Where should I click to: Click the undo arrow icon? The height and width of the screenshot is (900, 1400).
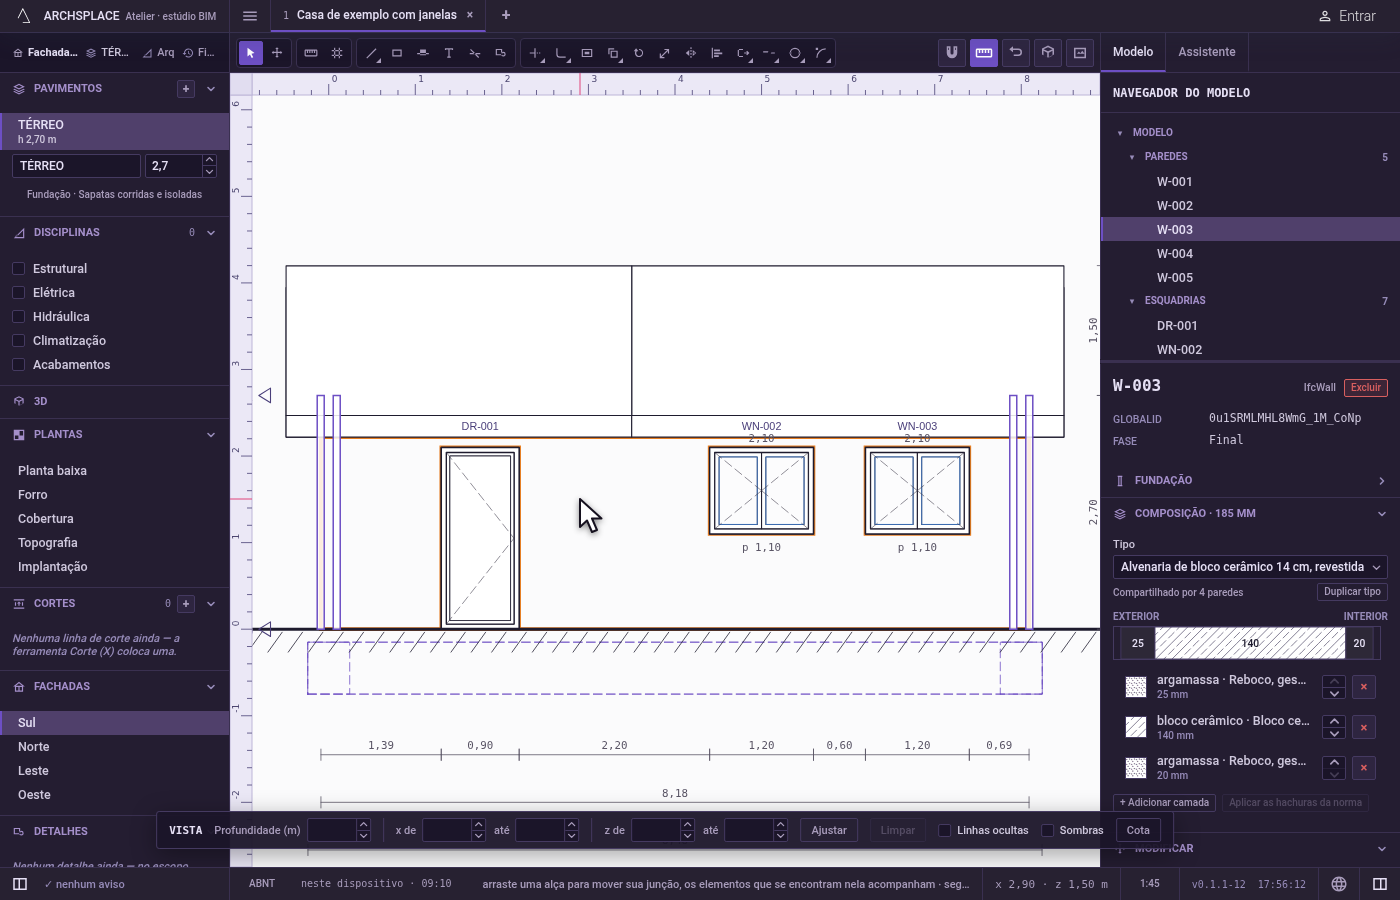coord(1016,52)
